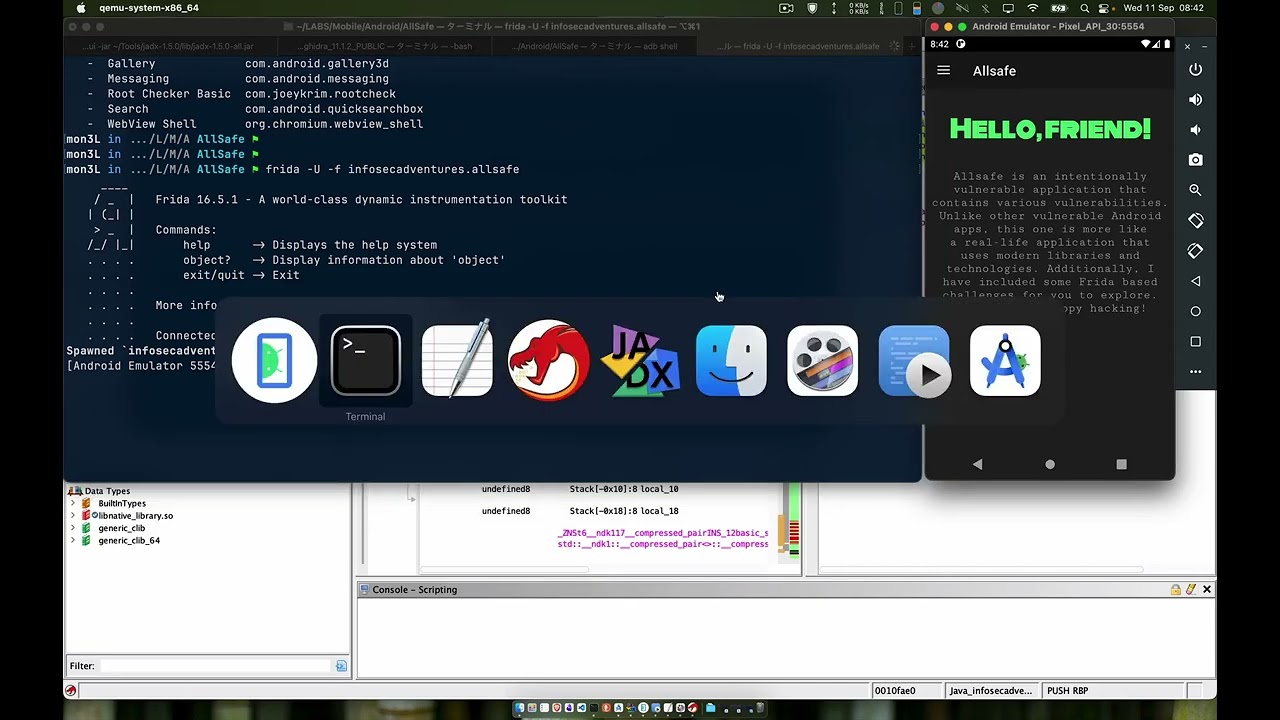
Task: Pick the QuickTime-style player icon in switcher
Action: tap(914, 361)
